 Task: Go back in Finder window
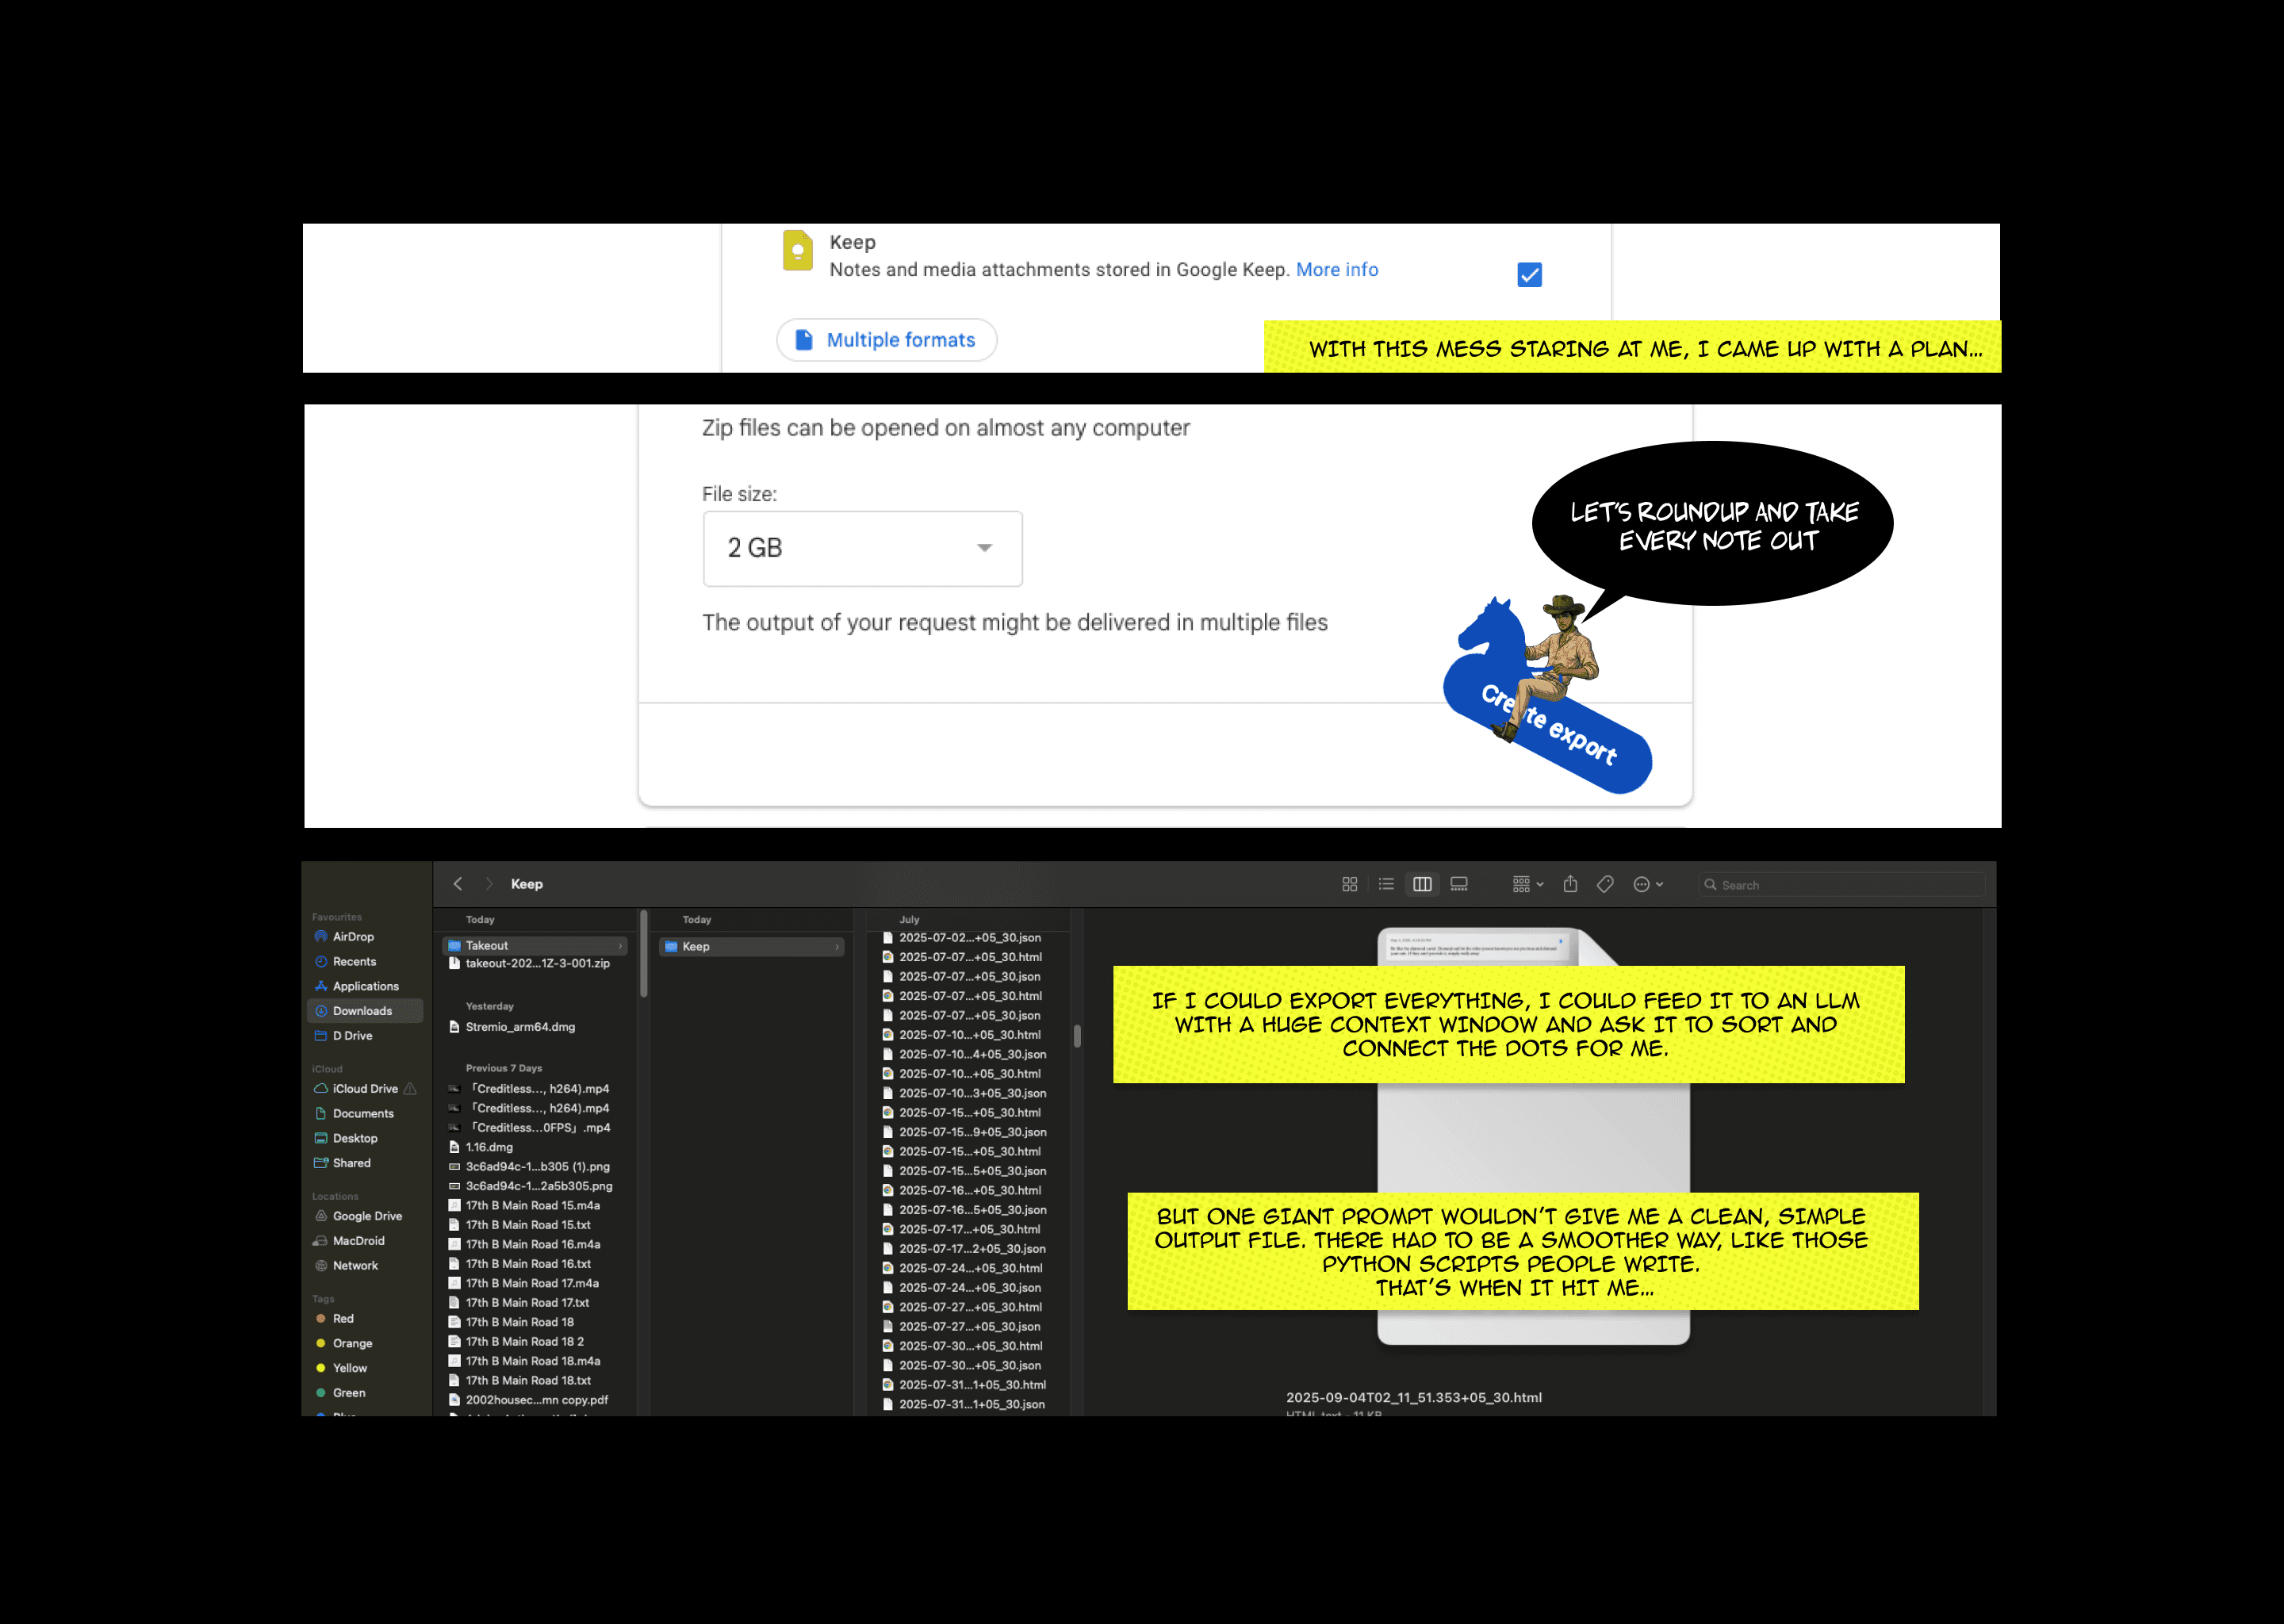click(458, 884)
